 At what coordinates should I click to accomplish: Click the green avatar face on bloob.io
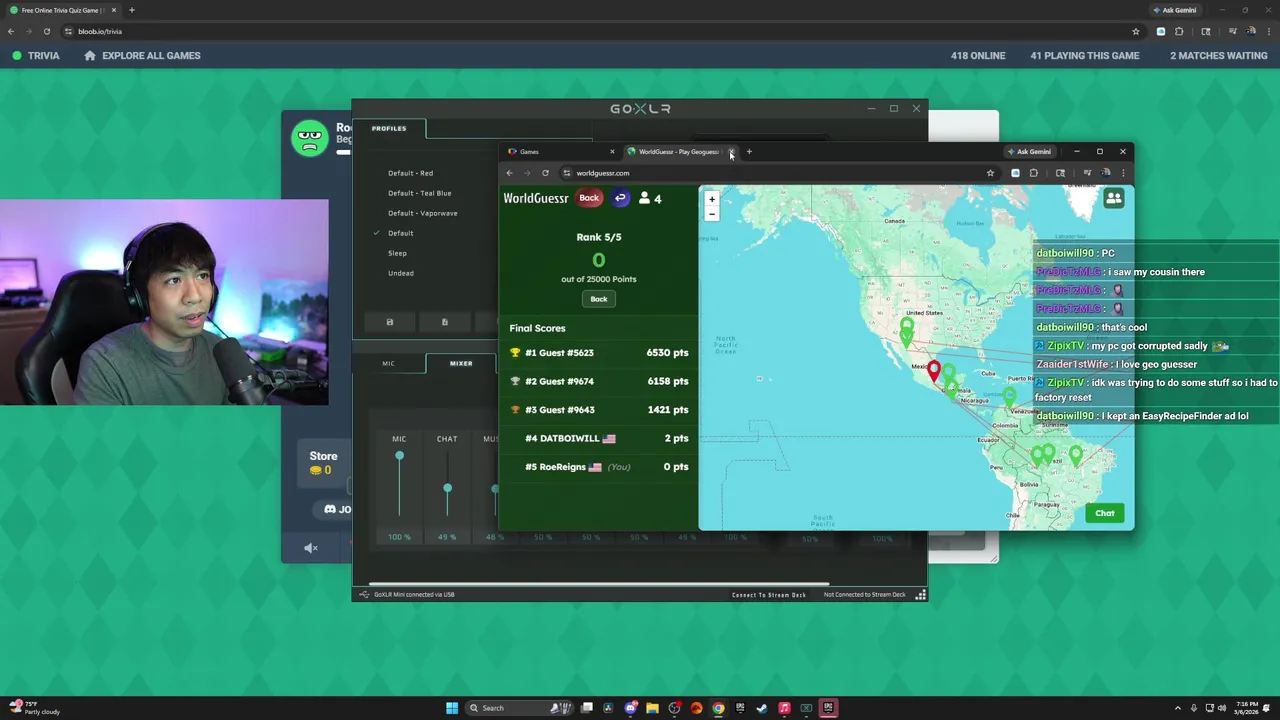310,138
